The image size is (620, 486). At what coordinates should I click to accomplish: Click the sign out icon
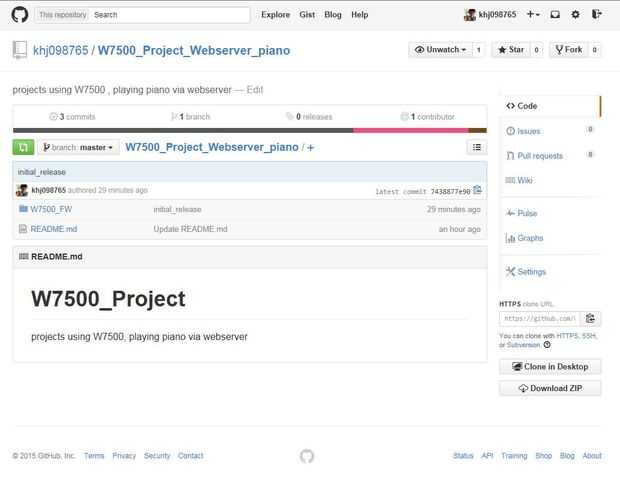coord(597,15)
